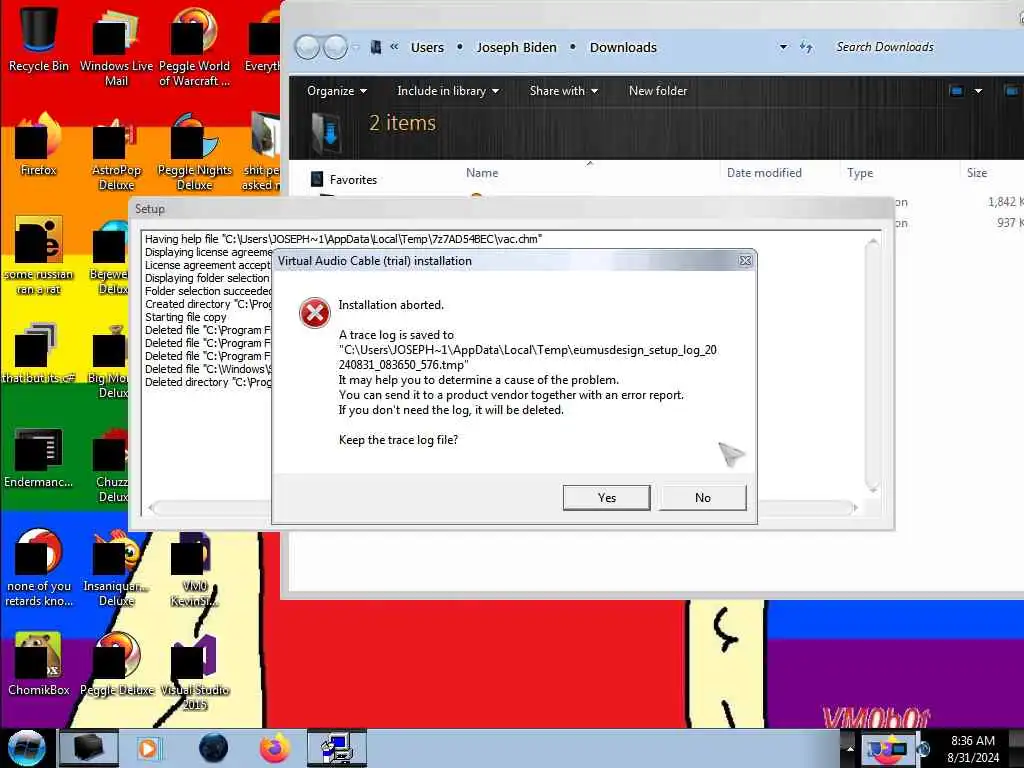Open AstroPop Deluxe desktop icon
Image resolution: width=1024 pixels, height=768 pixels.
click(116, 152)
